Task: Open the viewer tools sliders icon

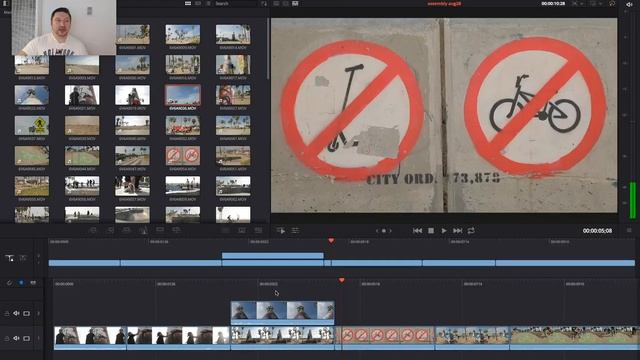Action: [x=295, y=231]
